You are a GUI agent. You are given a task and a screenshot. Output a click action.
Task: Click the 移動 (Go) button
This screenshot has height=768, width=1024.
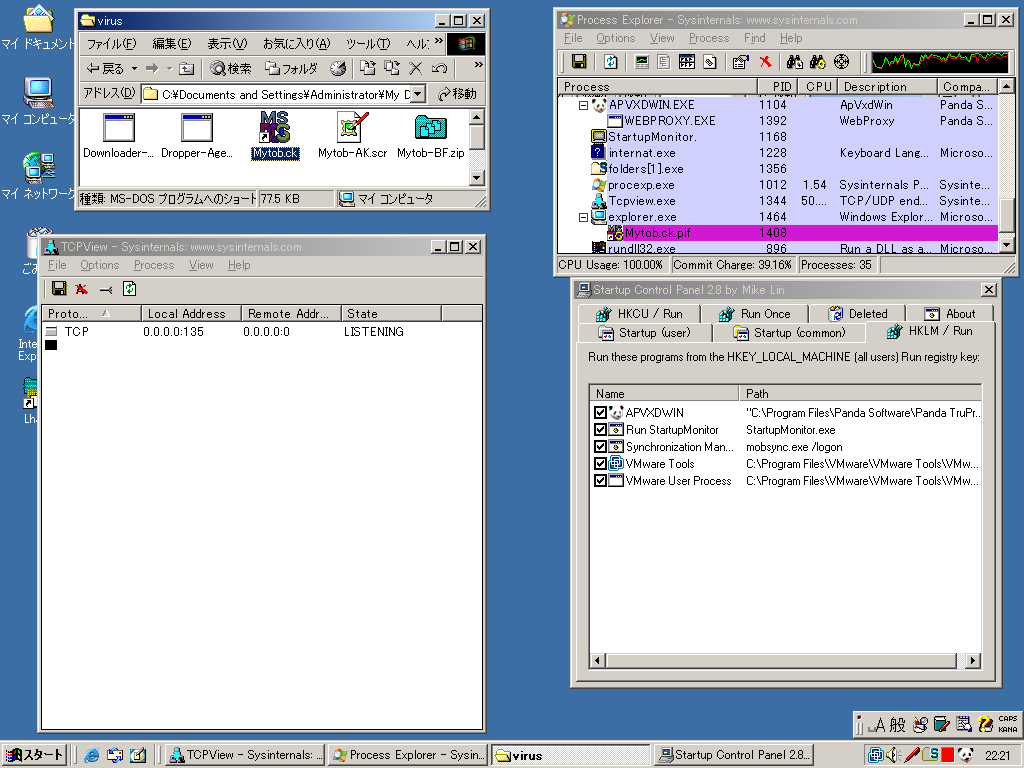[457, 94]
